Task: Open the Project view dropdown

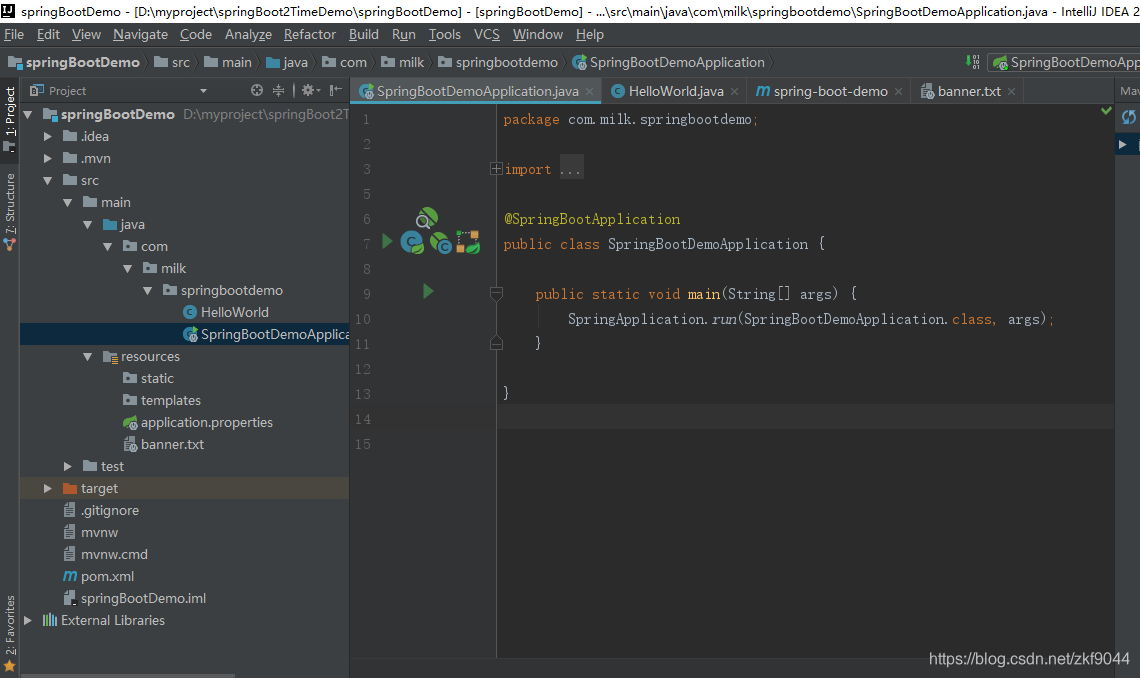Action: (x=204, y=91)
